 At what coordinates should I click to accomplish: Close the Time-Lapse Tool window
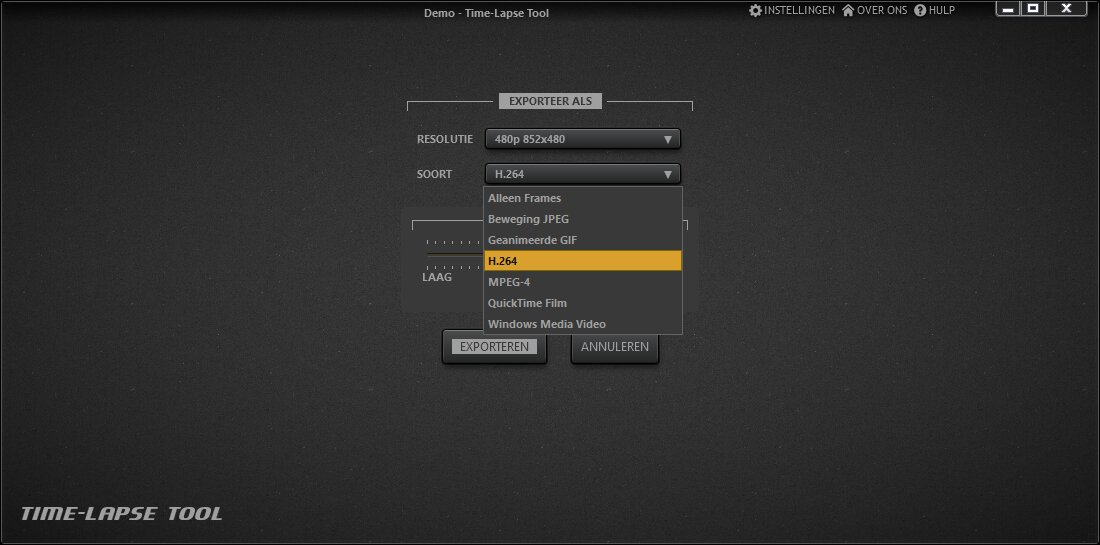tap(1067, 9)
